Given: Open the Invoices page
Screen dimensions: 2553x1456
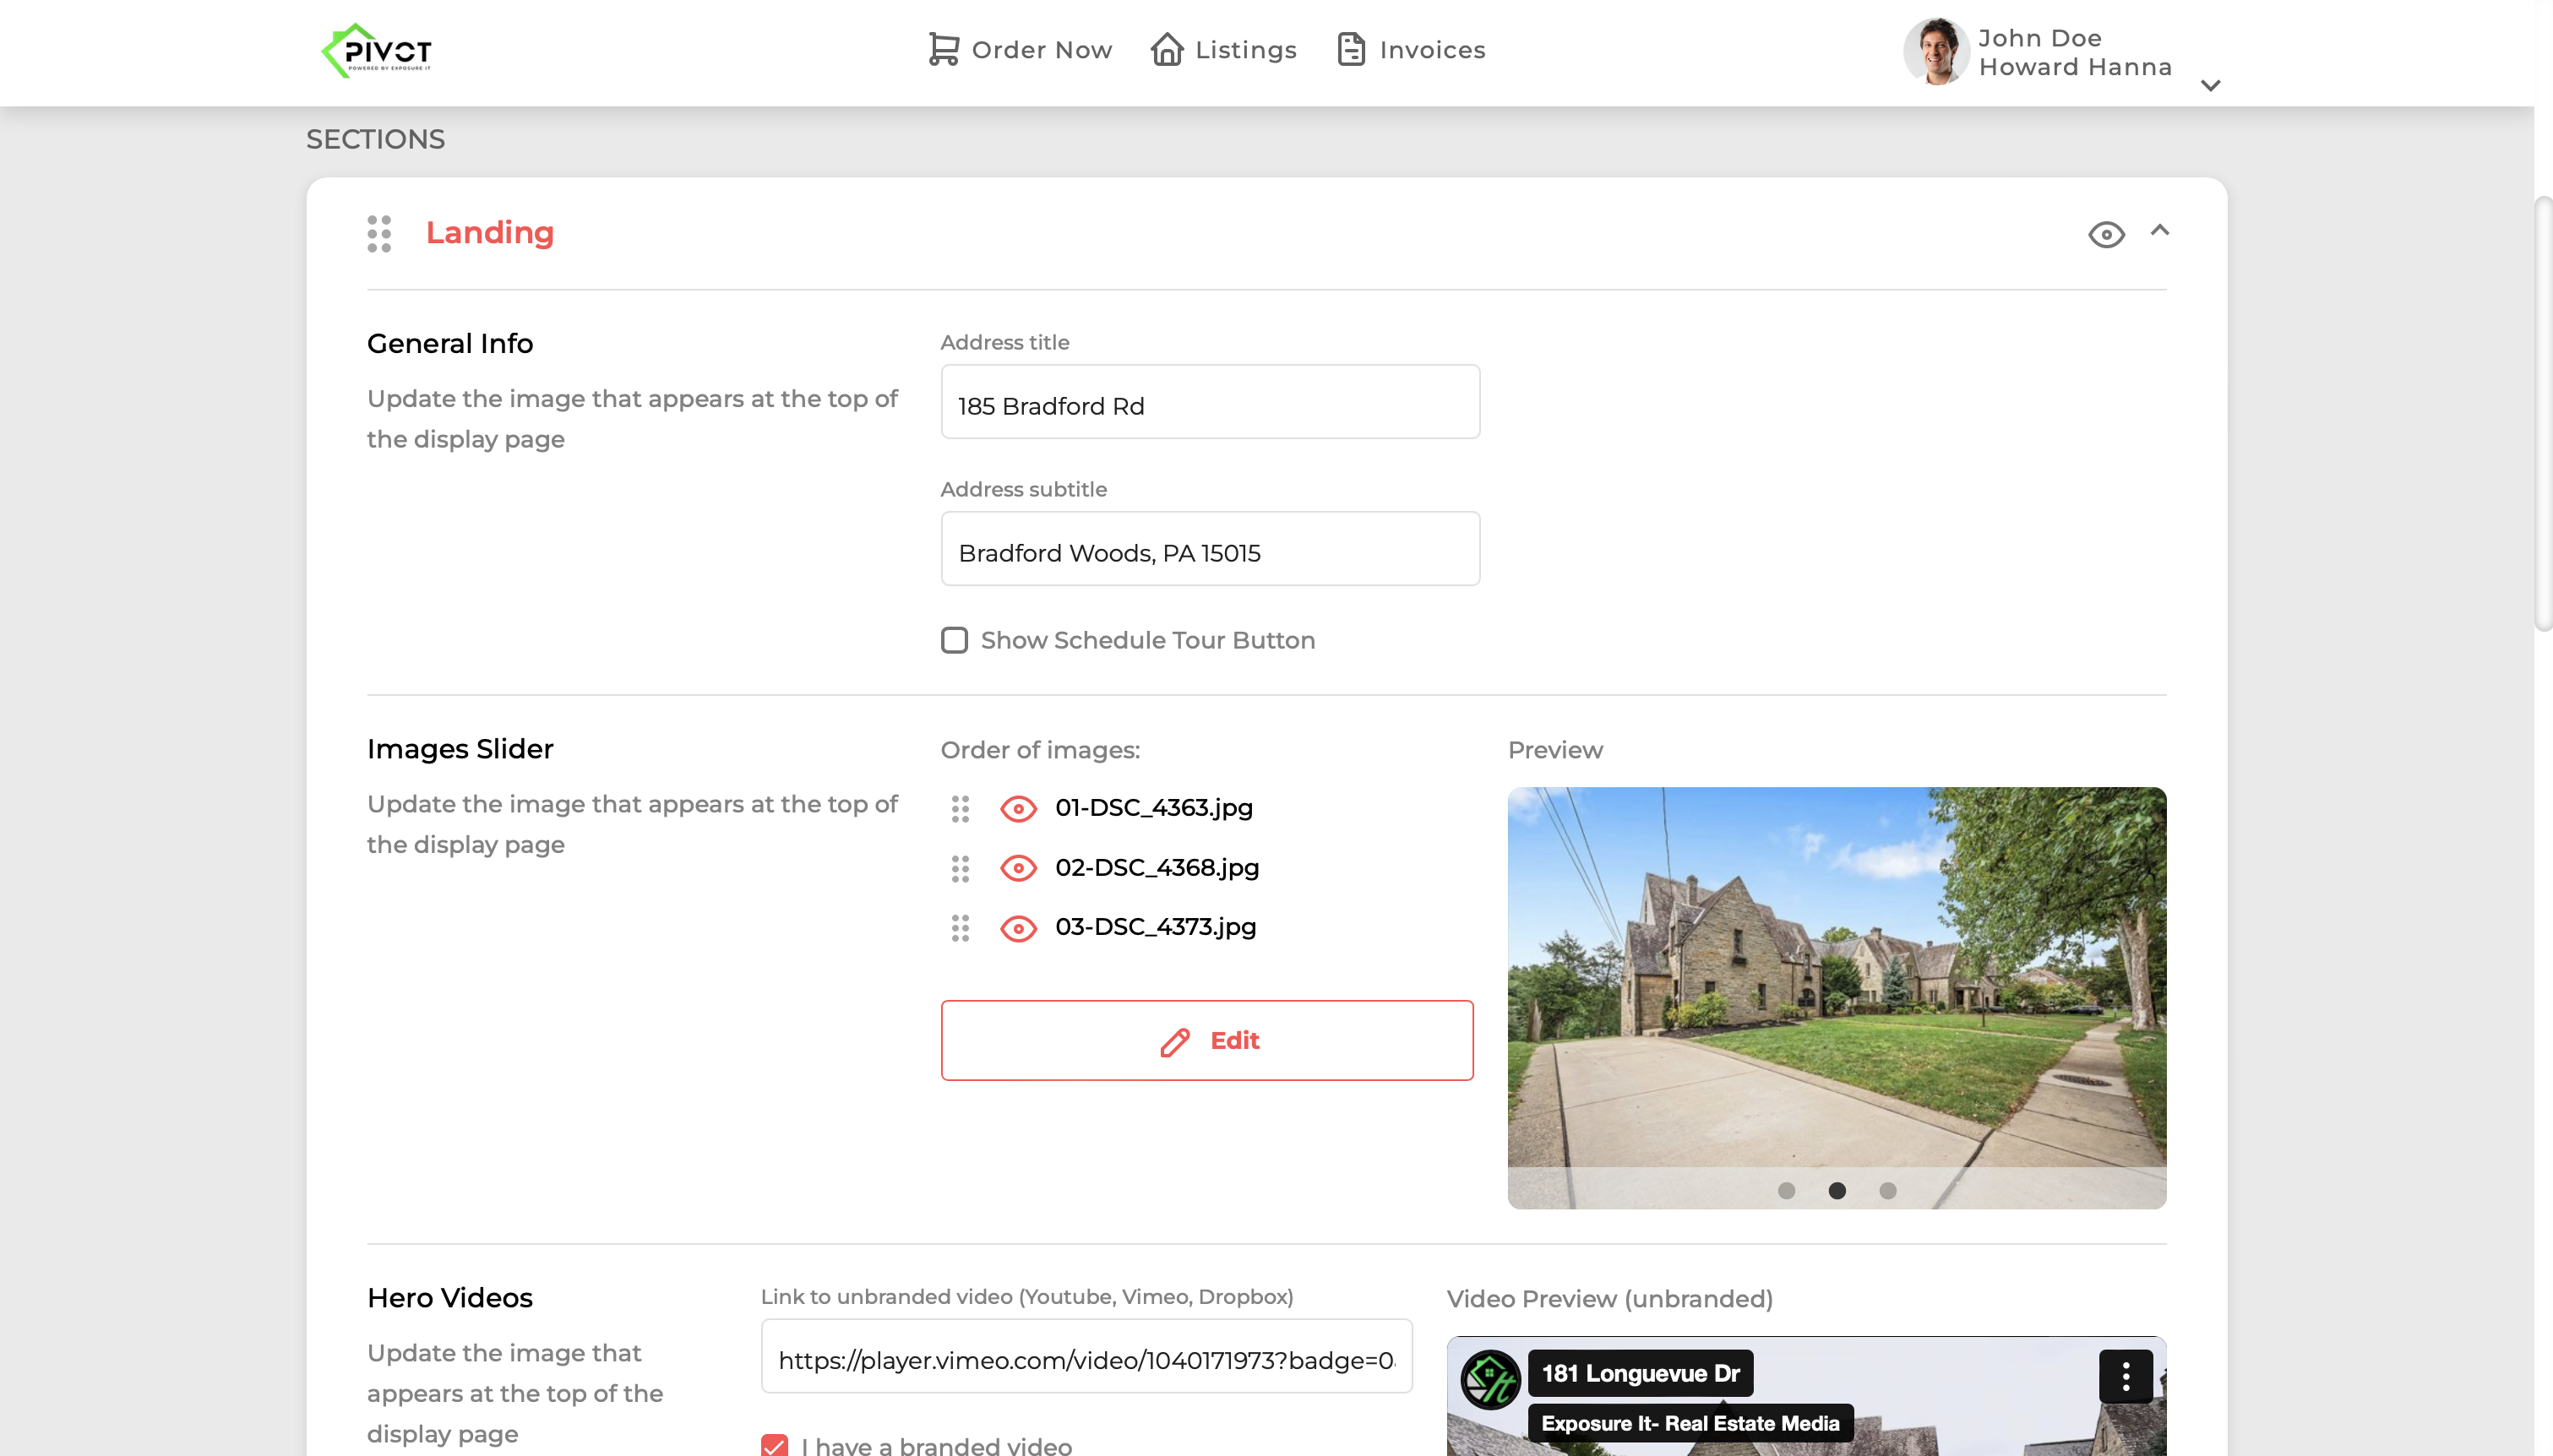Looking at the screenshot, I should pyautogui.click(x=1411, y=50).
